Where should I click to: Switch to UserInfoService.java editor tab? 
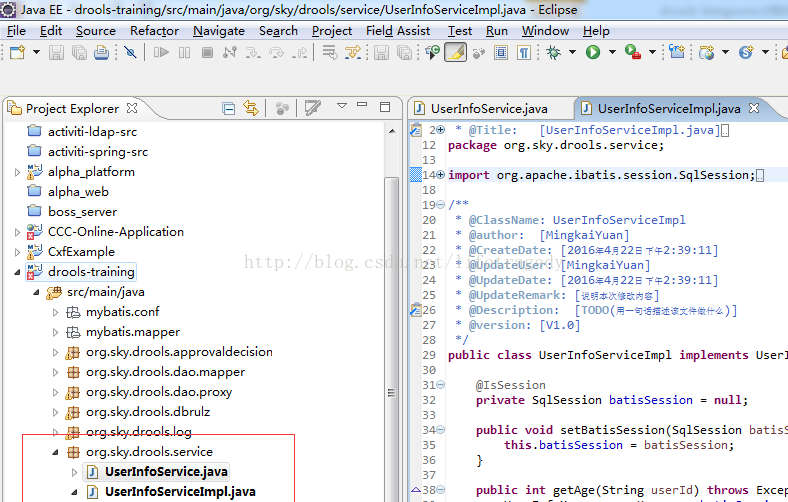[x=489, y=109]
